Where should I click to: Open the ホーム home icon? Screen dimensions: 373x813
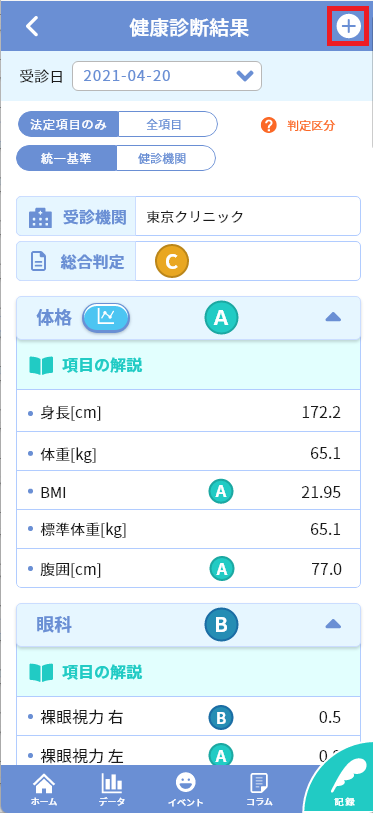[44, 789]
